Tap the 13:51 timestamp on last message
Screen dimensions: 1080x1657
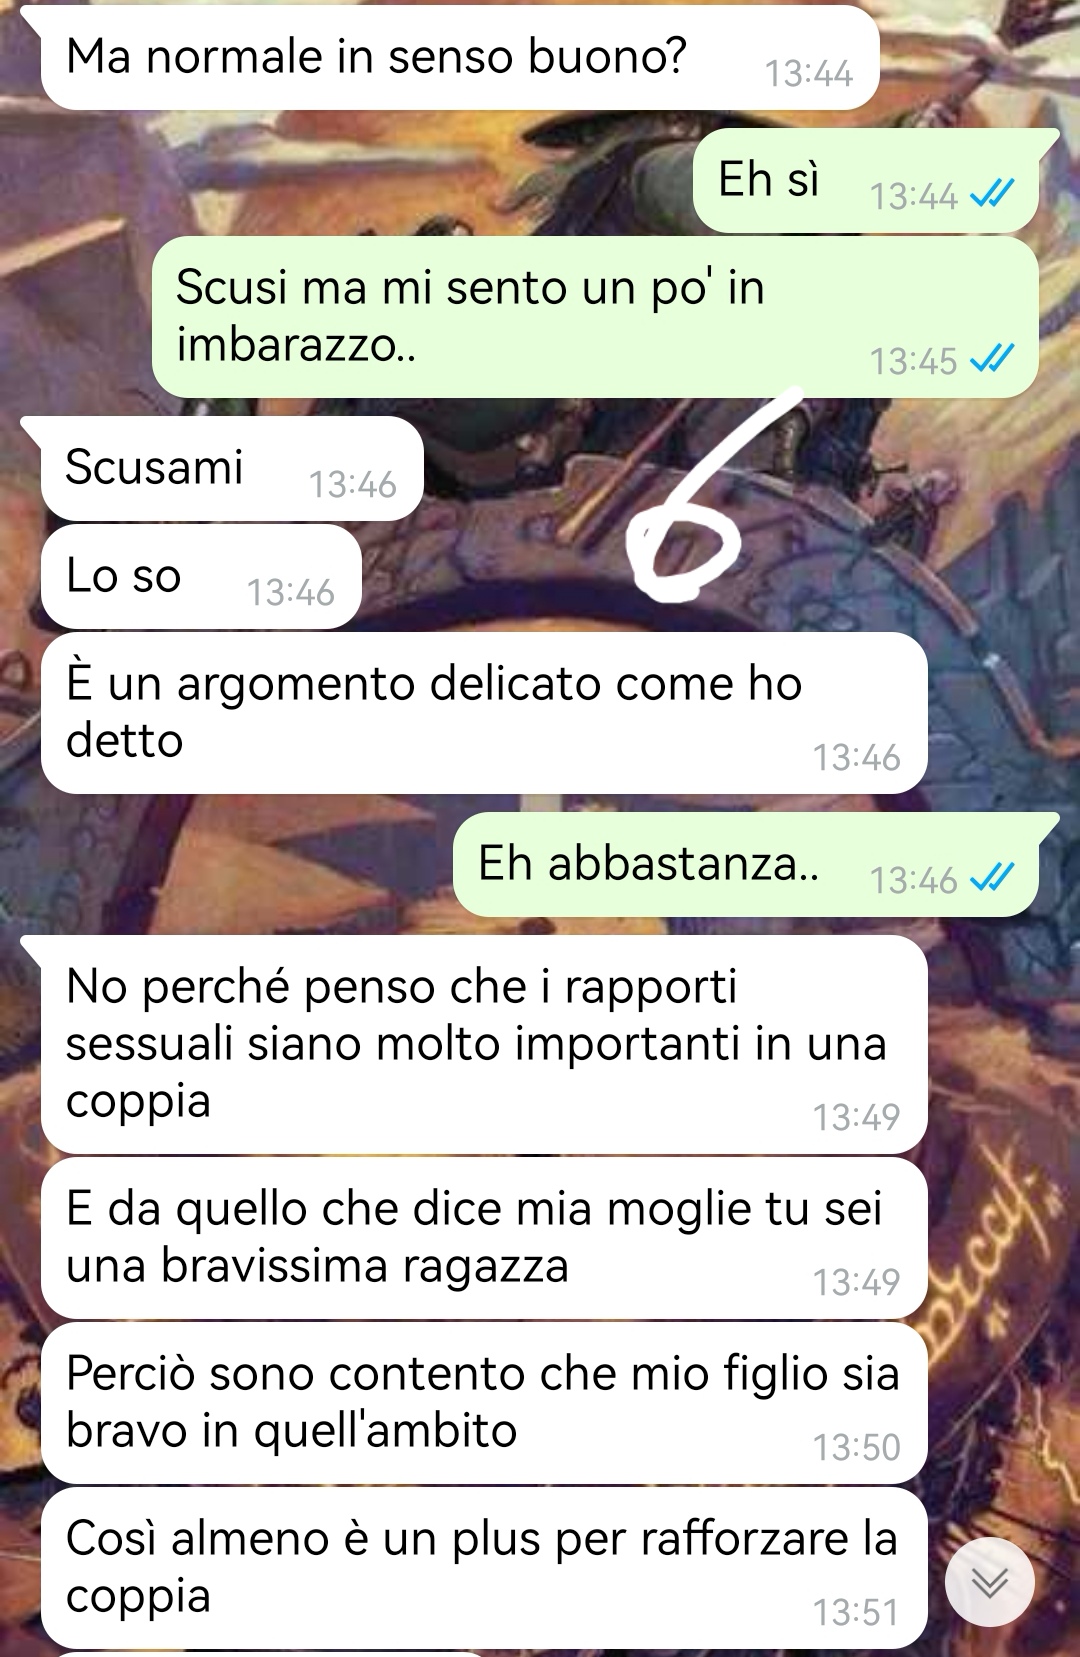[856, 1612]
